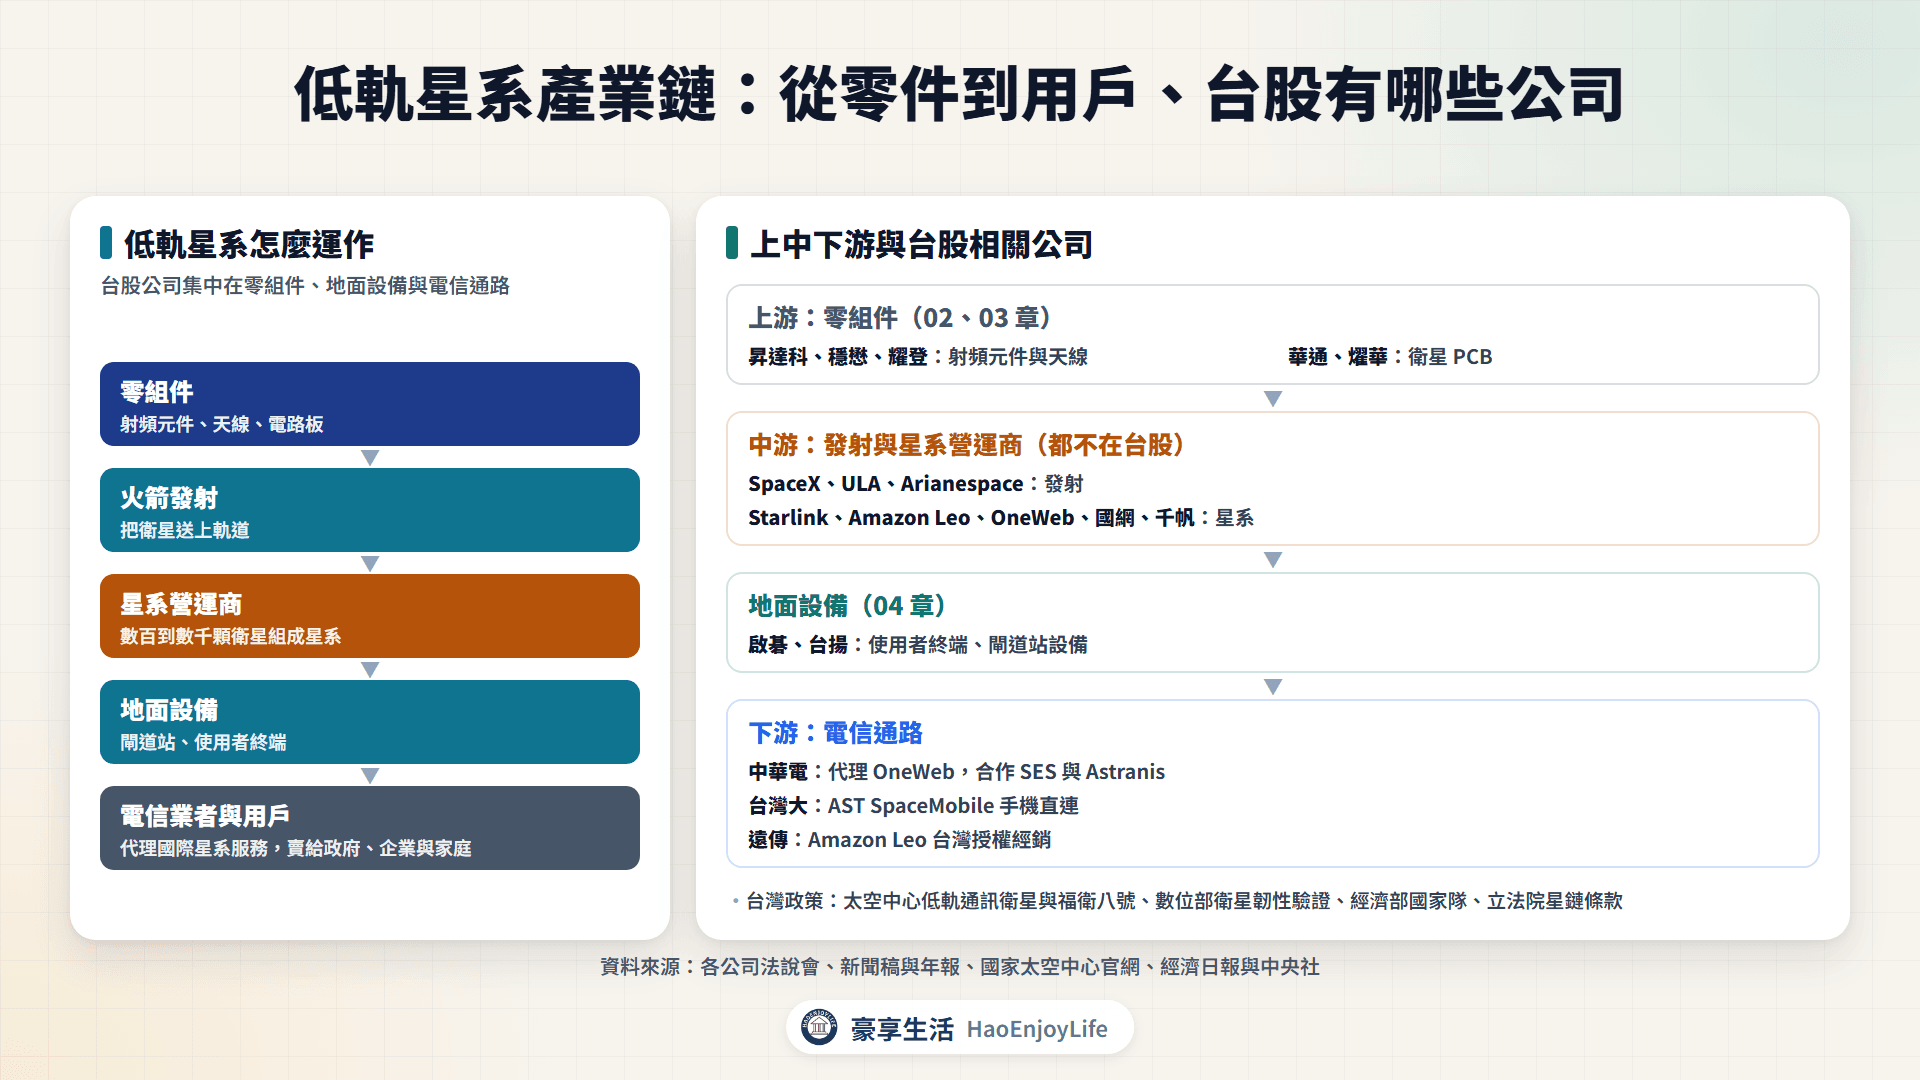Click subtitle 數百到數千顆衛星組成星系
The width and height of the screenshot is (1920, 1080).
tap(231, 637)
